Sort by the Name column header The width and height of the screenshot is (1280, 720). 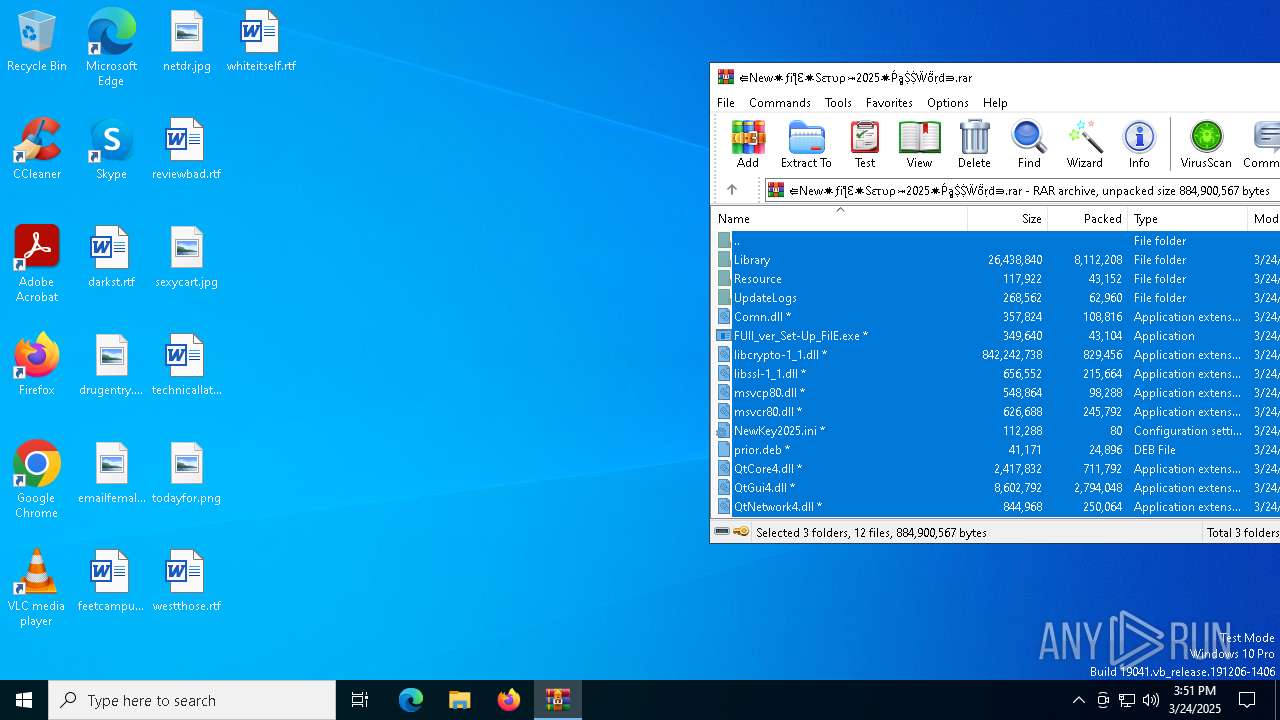click(839, 219)
